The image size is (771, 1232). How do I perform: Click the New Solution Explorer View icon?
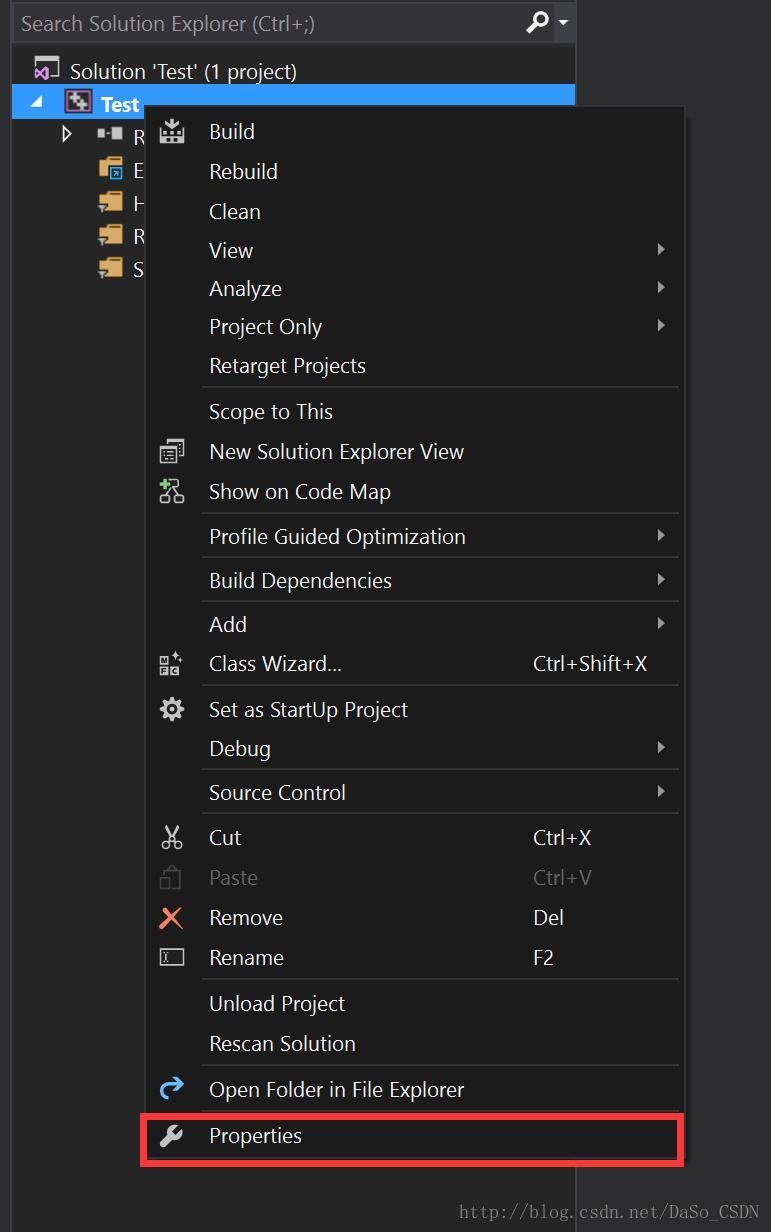pyautogui.click(x=172, y=452)
